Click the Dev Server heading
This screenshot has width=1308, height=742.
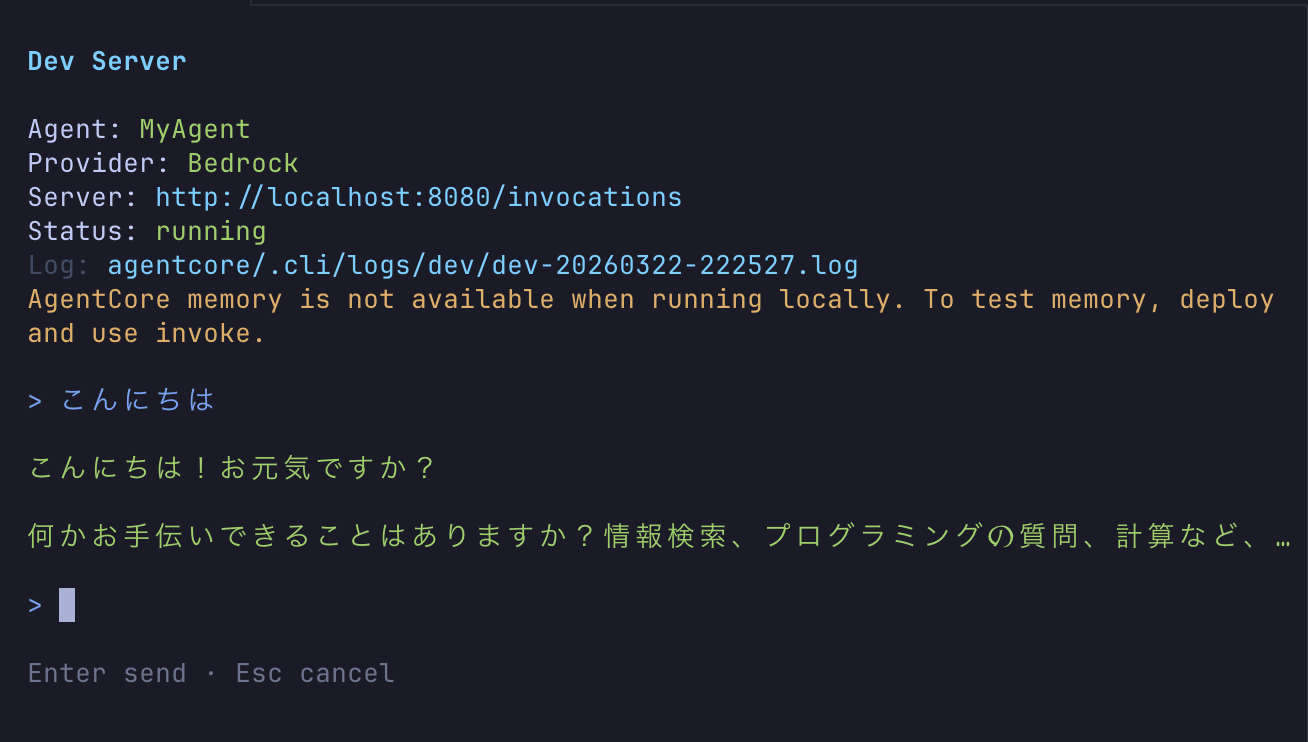click(107, 61)
